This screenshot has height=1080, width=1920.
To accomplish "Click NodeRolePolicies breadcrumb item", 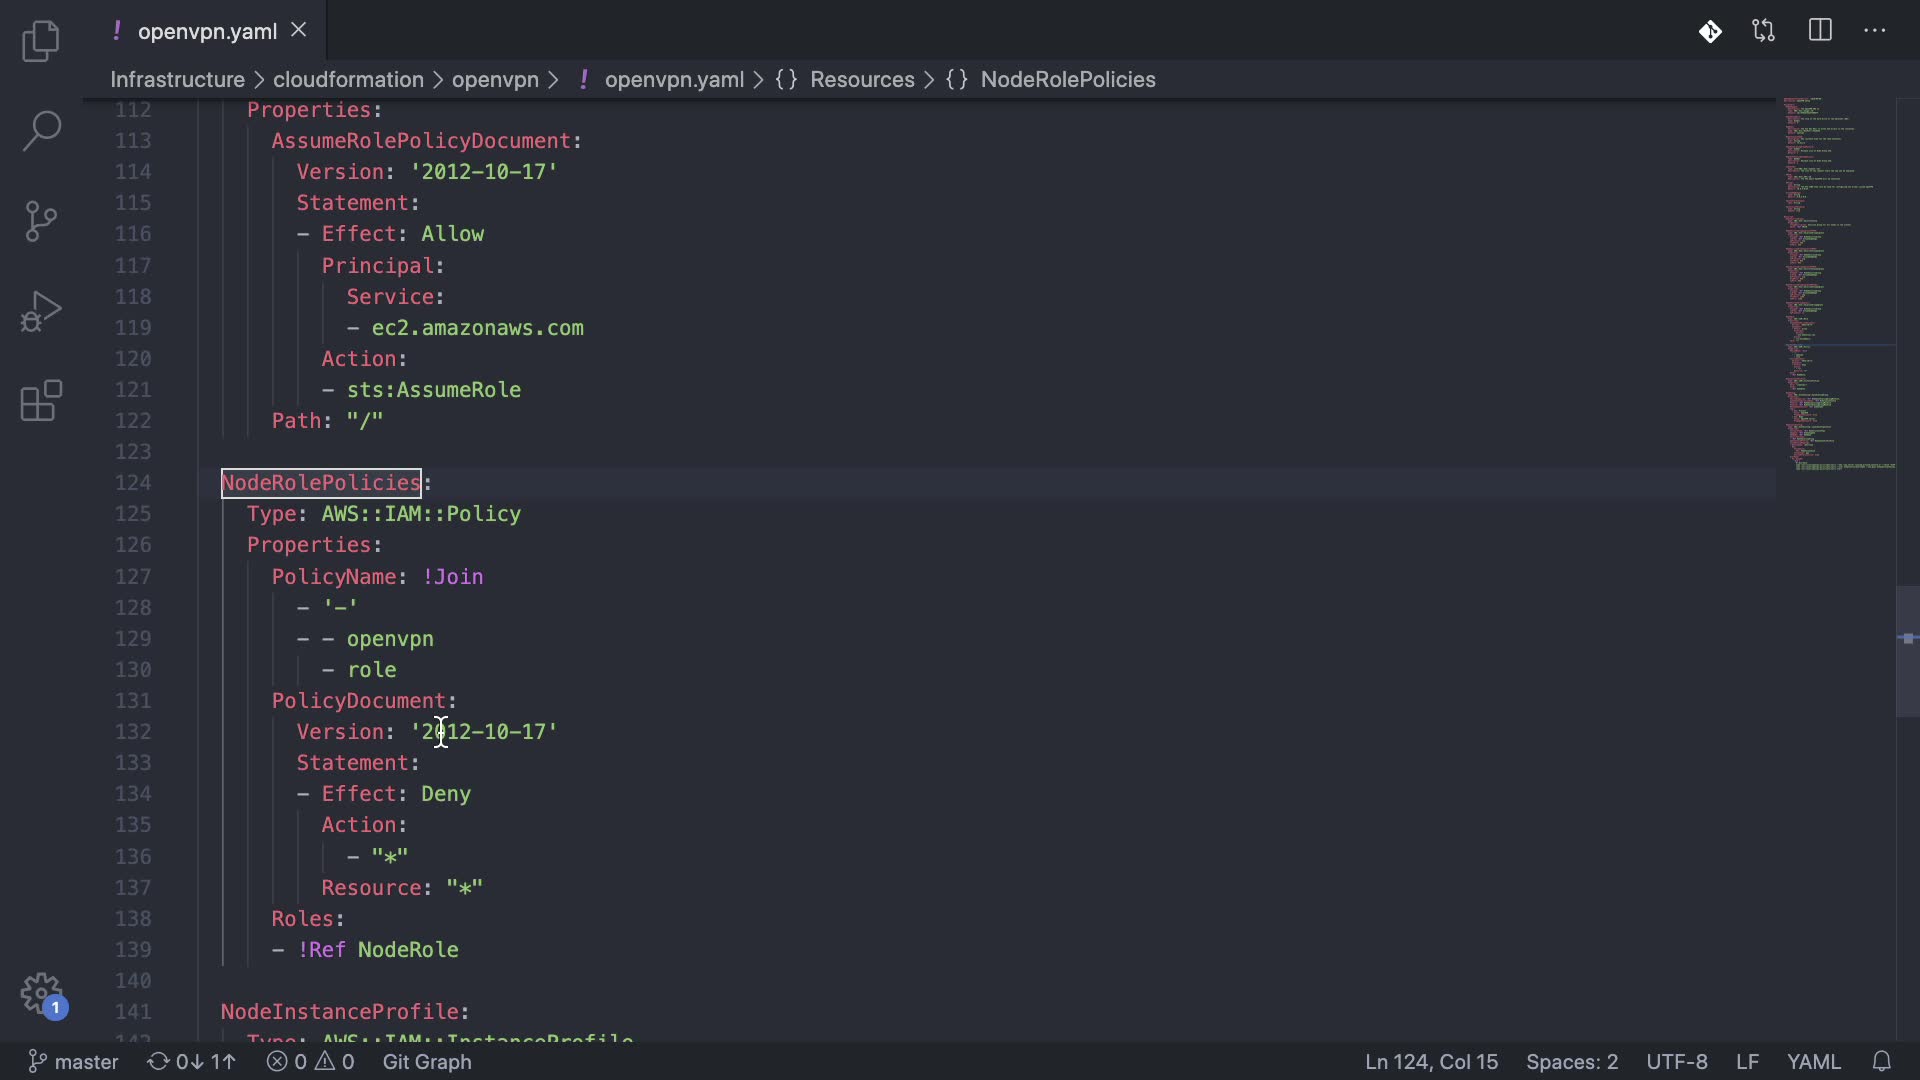I will pos(1067,80).
